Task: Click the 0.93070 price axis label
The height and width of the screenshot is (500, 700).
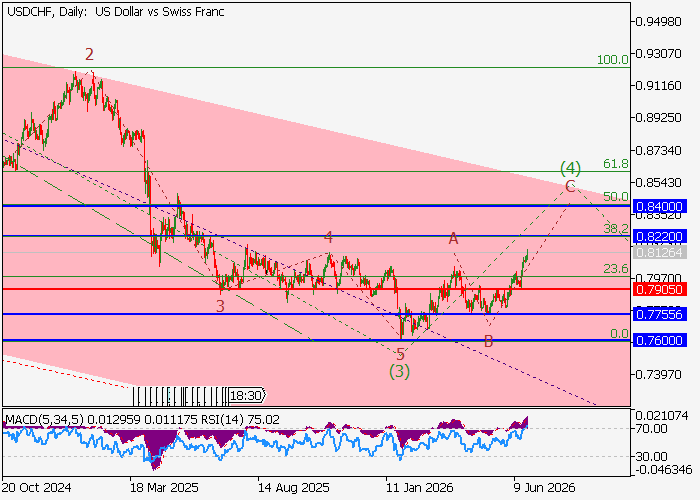Action: [658, 53]
